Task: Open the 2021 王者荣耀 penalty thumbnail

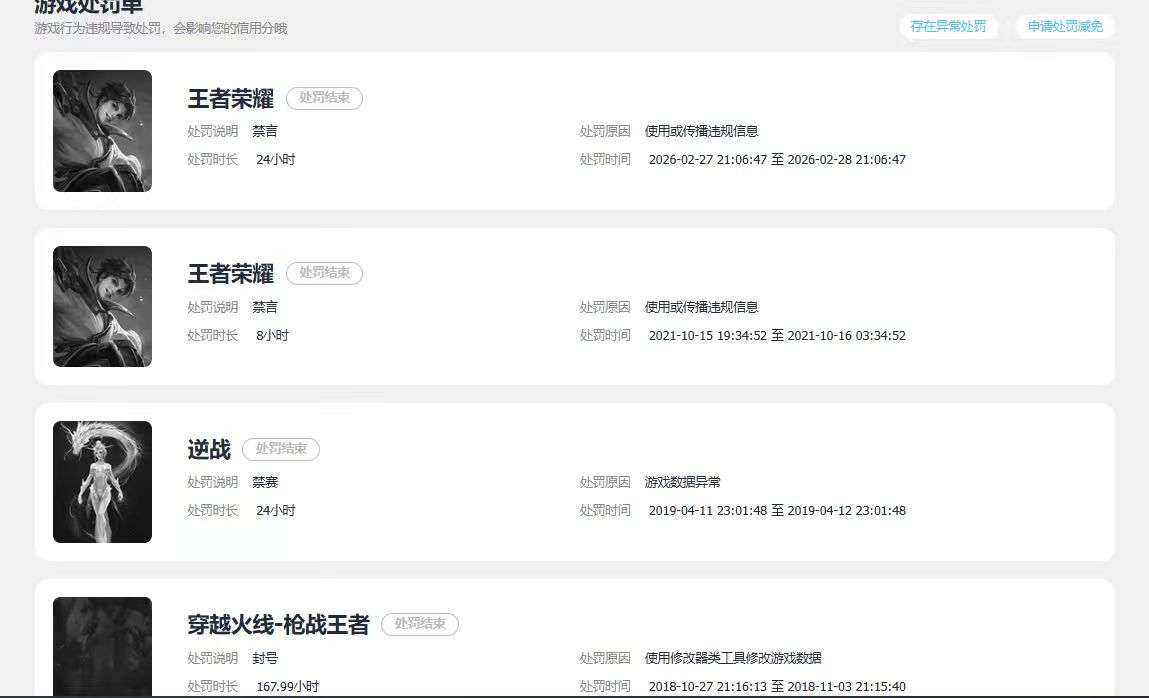Action: [103, 306]
